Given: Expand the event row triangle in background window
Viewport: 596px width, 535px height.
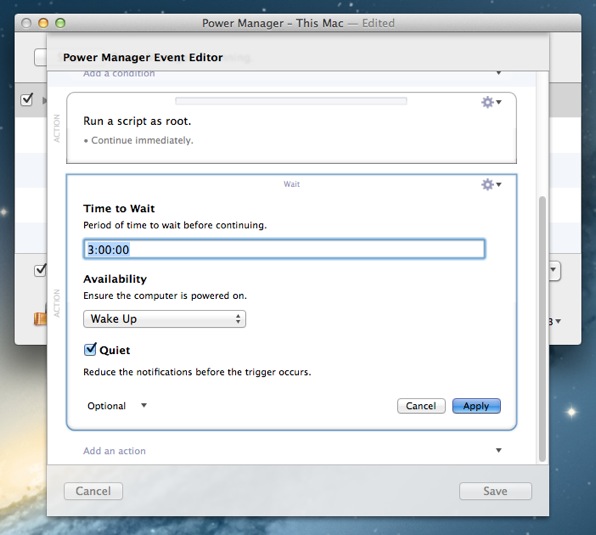Looking at the screenshot, I should point(44,100).
